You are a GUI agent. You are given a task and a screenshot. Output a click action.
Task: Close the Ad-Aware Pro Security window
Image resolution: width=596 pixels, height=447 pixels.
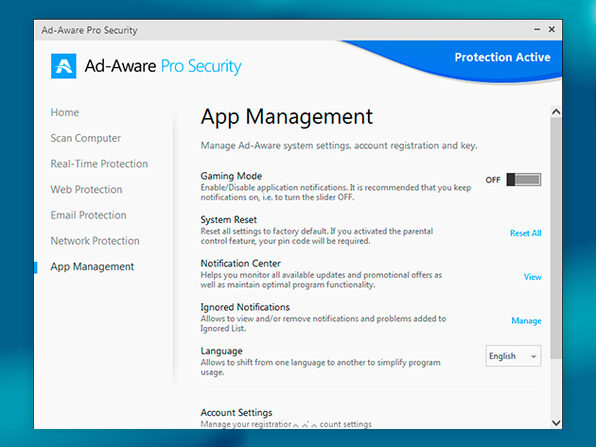click(x=552, y=29)
